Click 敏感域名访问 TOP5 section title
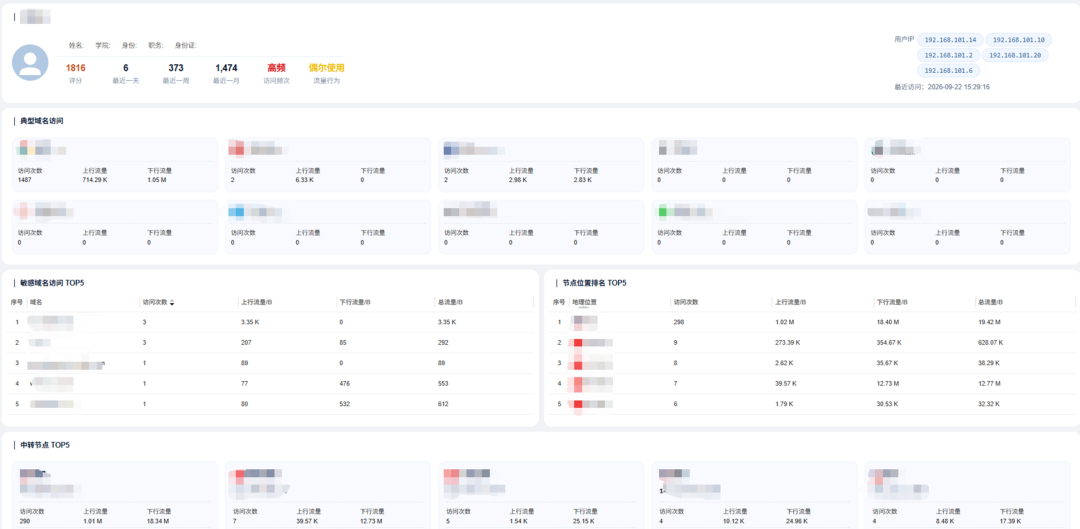 pyautogui.click(x=52, y=283)
